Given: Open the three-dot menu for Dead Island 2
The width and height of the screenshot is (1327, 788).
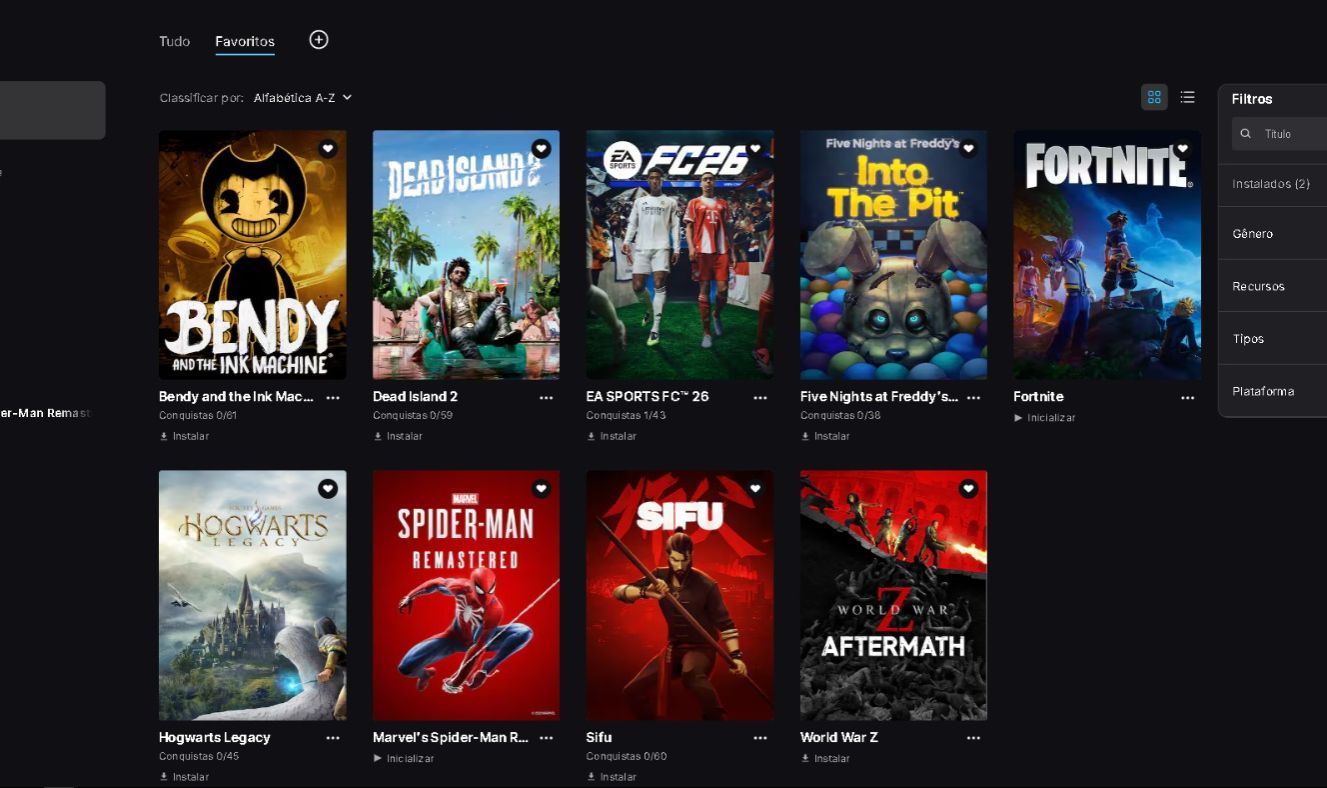Looking at the screenshot, I should [546, 397].
